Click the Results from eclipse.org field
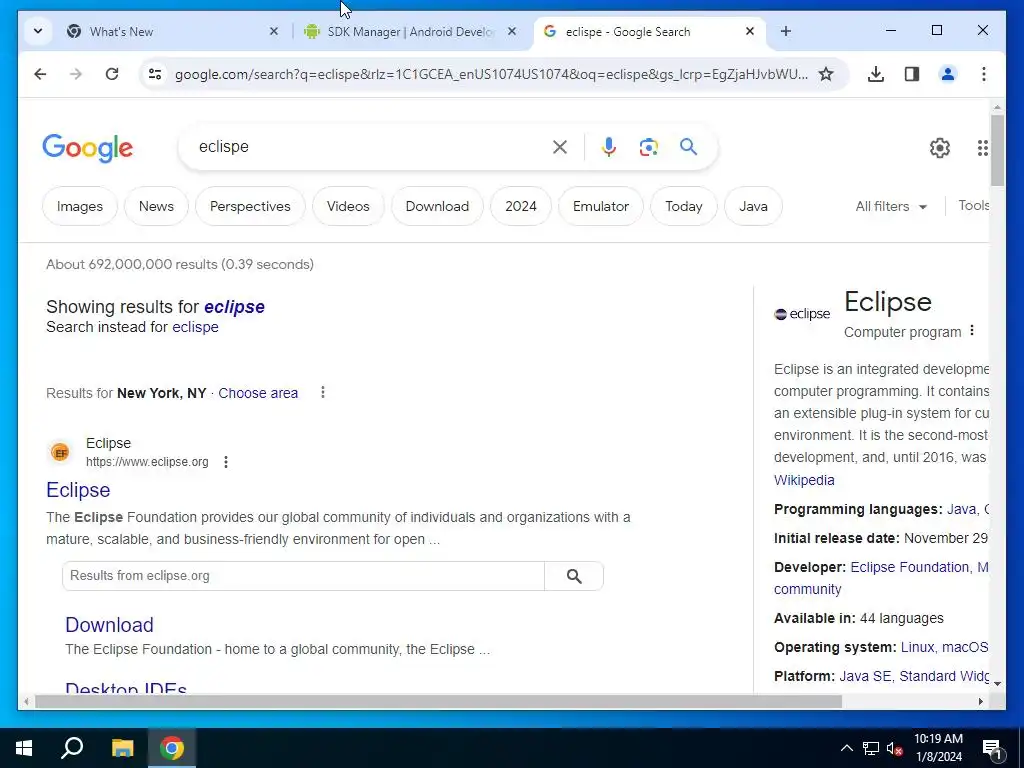The height and width of the screenshot is (768, 1024). (304, 576)
